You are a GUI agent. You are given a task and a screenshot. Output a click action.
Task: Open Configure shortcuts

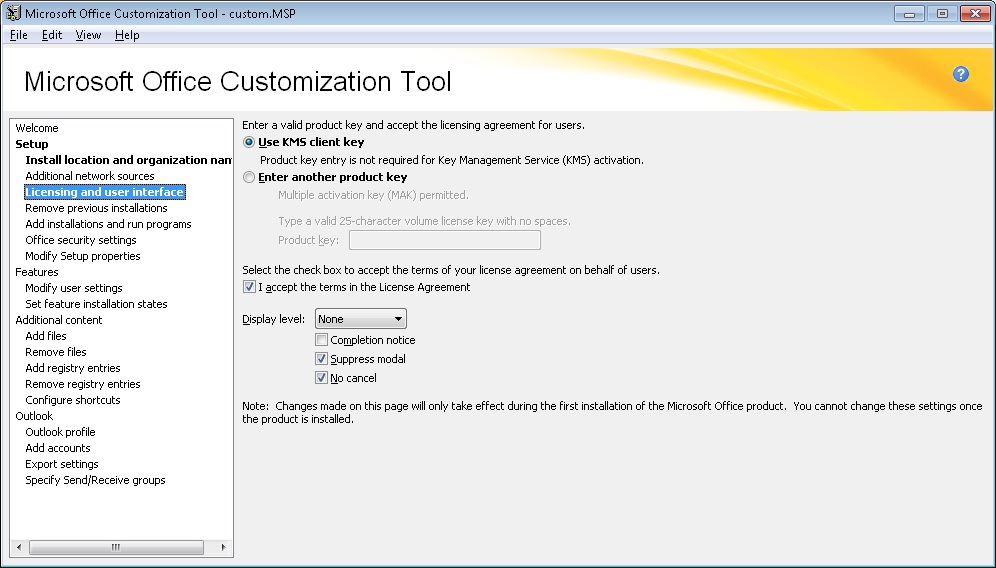72,400
